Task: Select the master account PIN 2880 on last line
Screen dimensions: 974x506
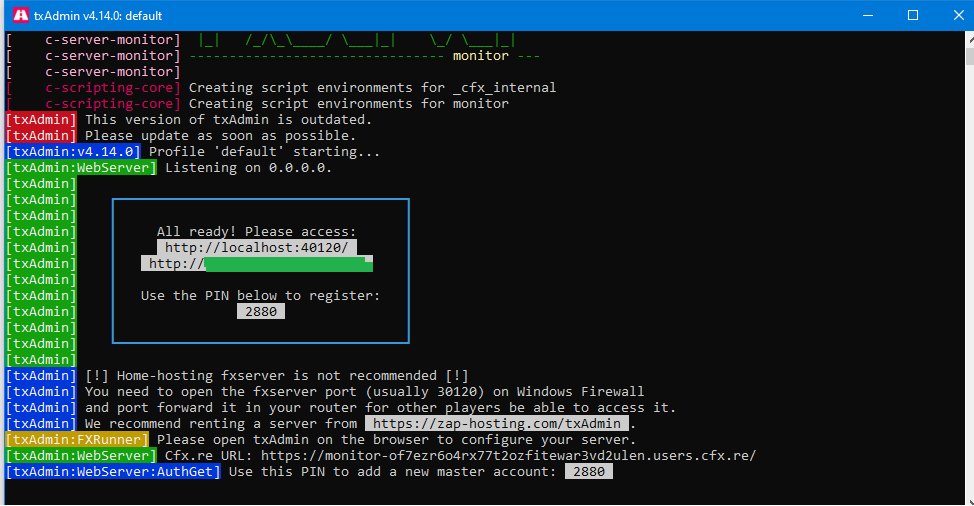Action: pos(589,472)
